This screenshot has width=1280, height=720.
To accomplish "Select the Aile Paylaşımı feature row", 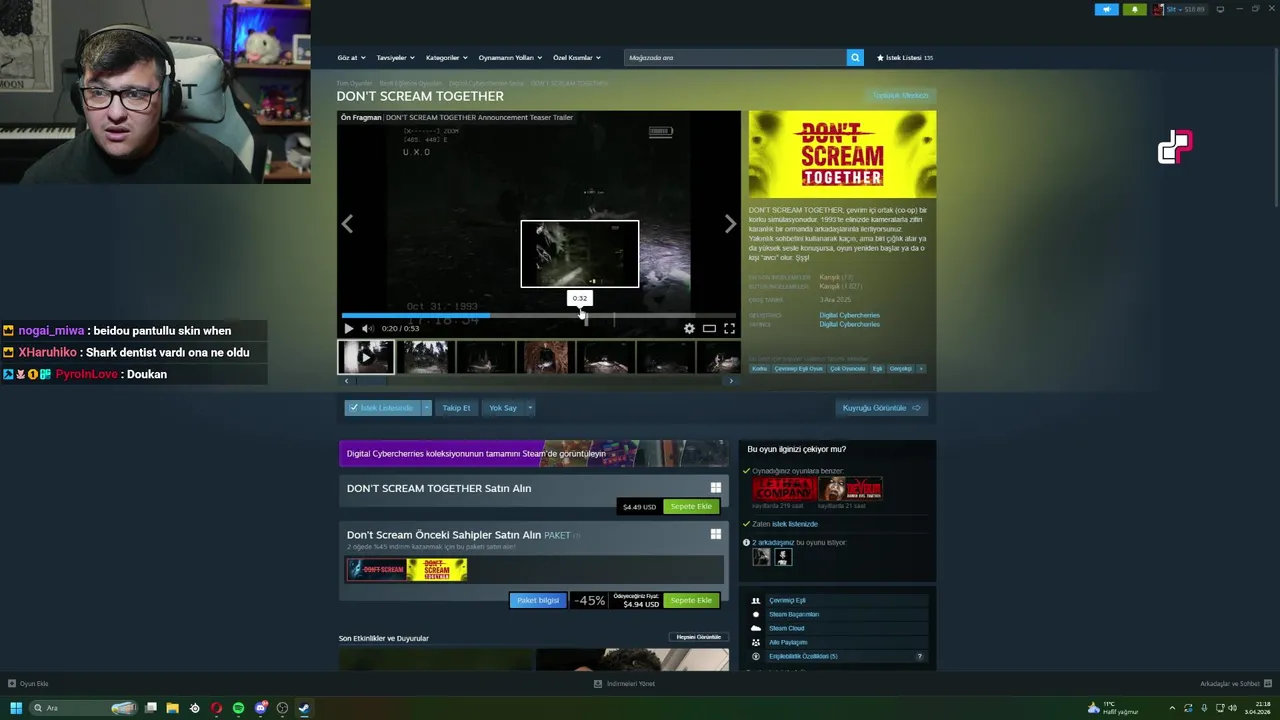I will (x=837, y=643).
